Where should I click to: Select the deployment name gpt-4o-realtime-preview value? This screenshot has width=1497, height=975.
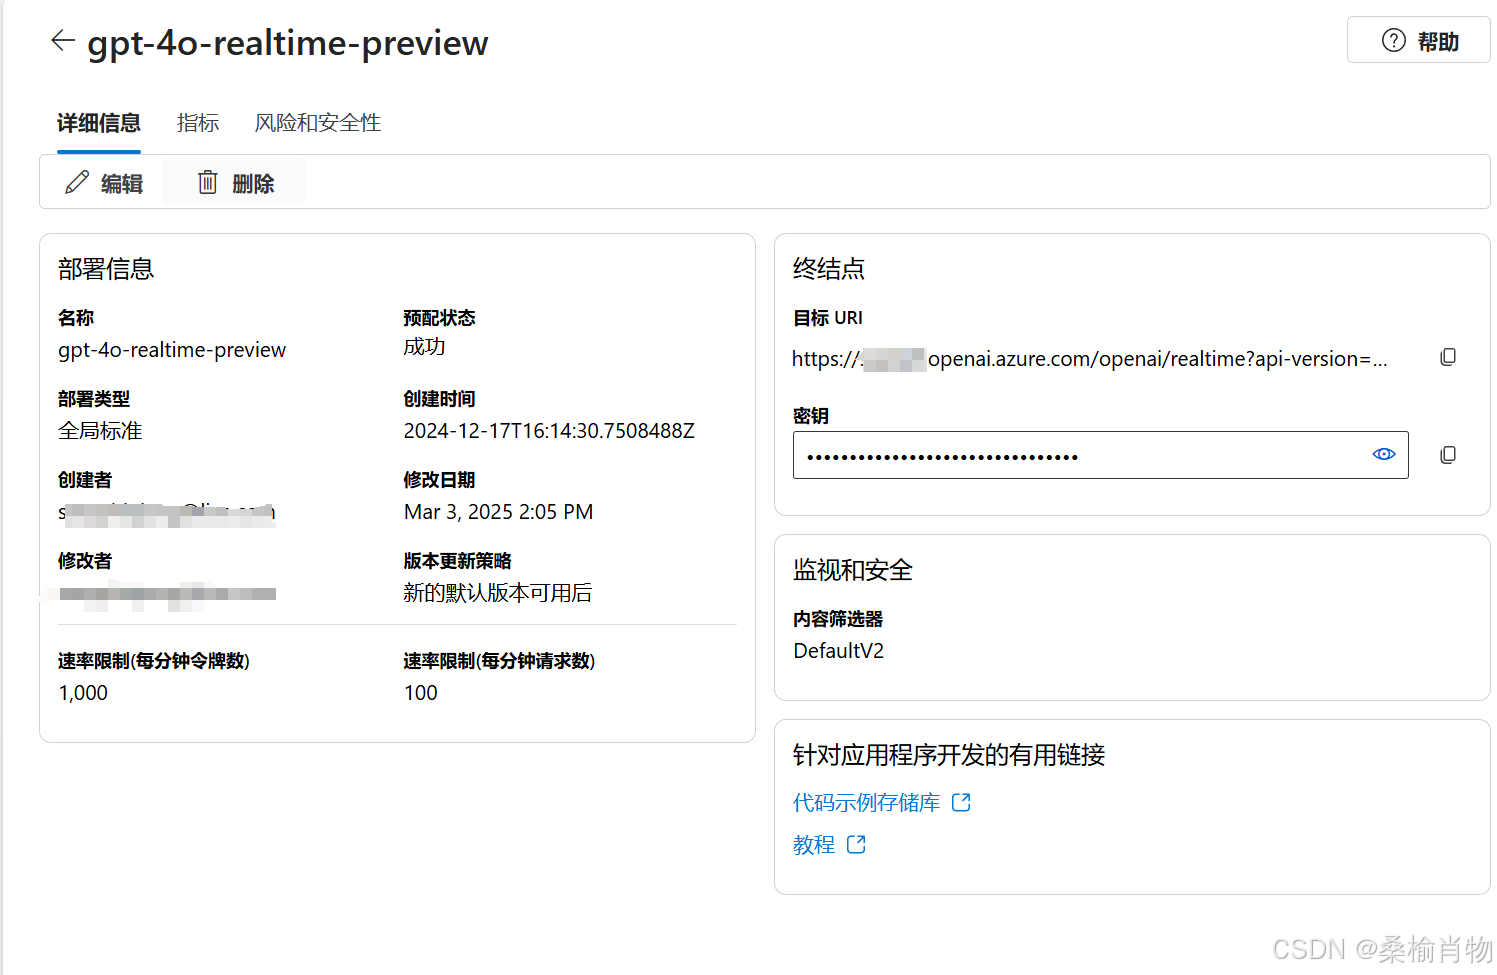pos(172,350)
